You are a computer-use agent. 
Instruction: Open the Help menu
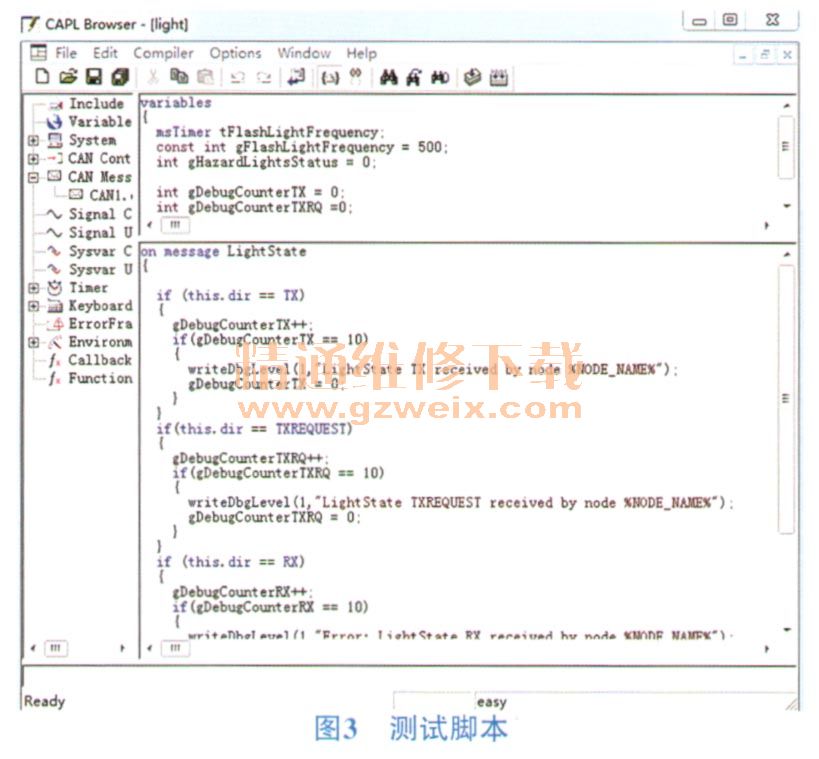coord(361,53)
